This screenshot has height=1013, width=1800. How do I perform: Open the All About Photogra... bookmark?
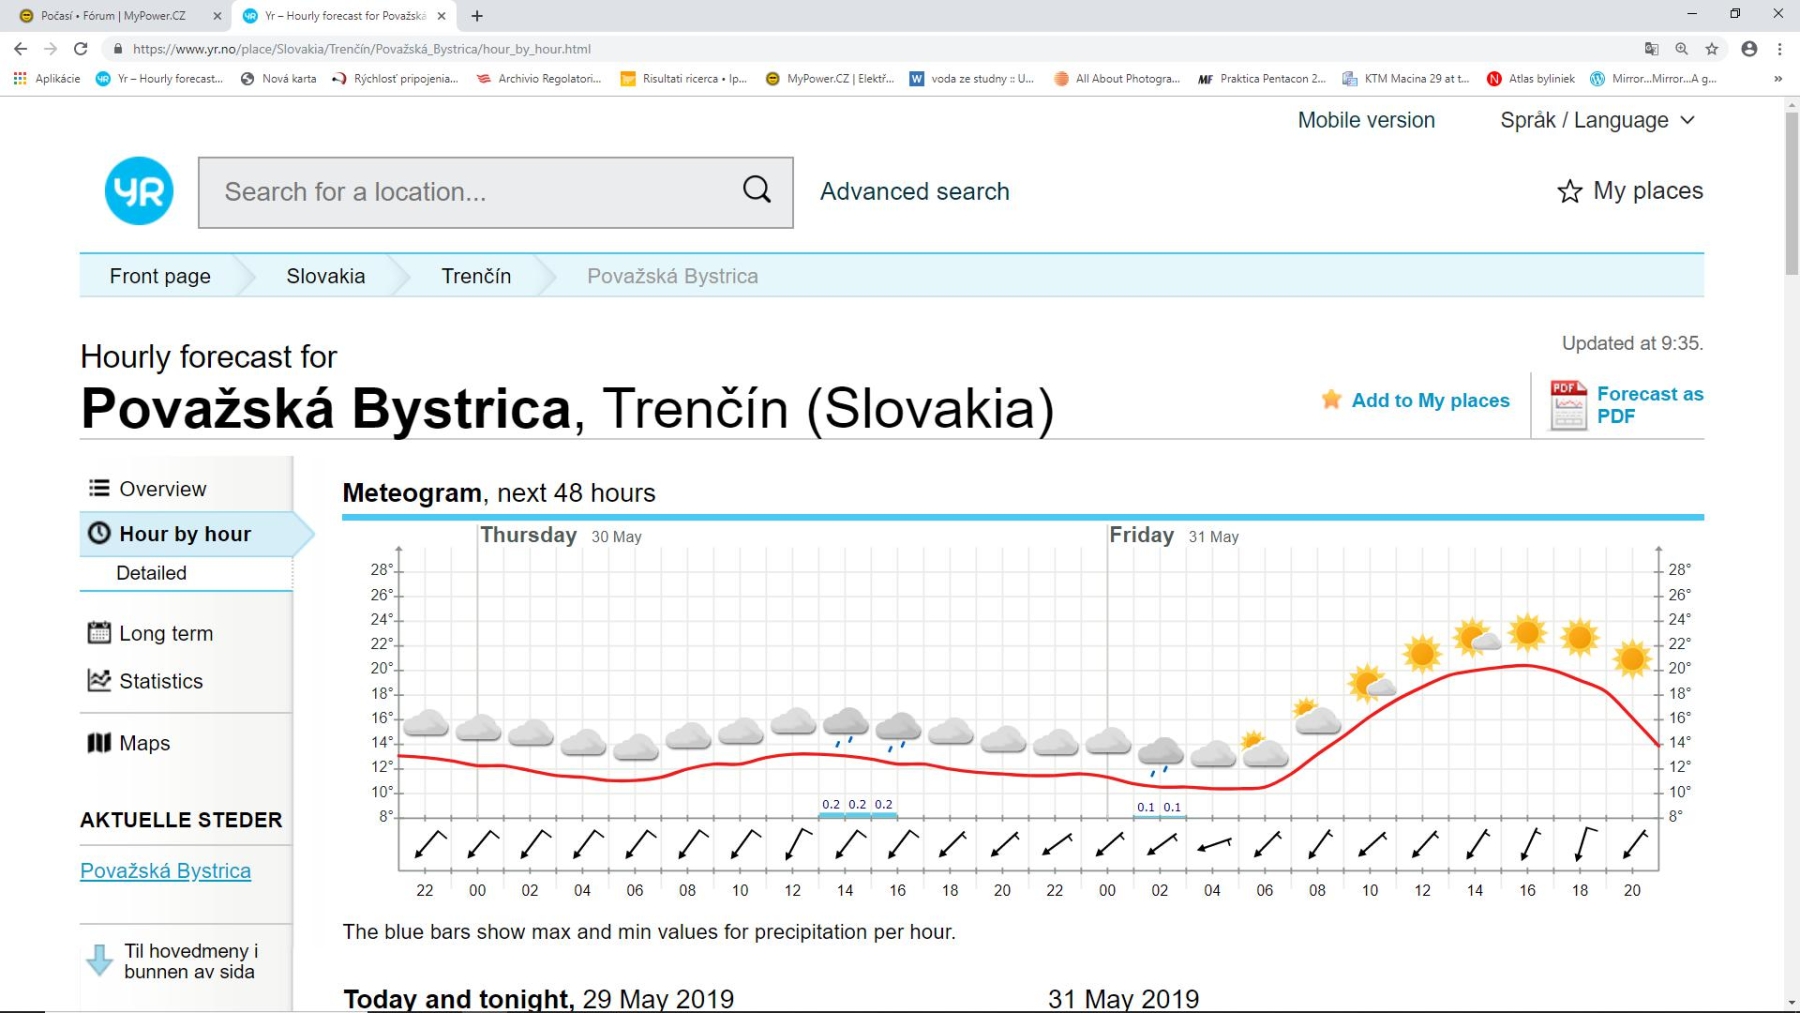tap(1117, 78)
